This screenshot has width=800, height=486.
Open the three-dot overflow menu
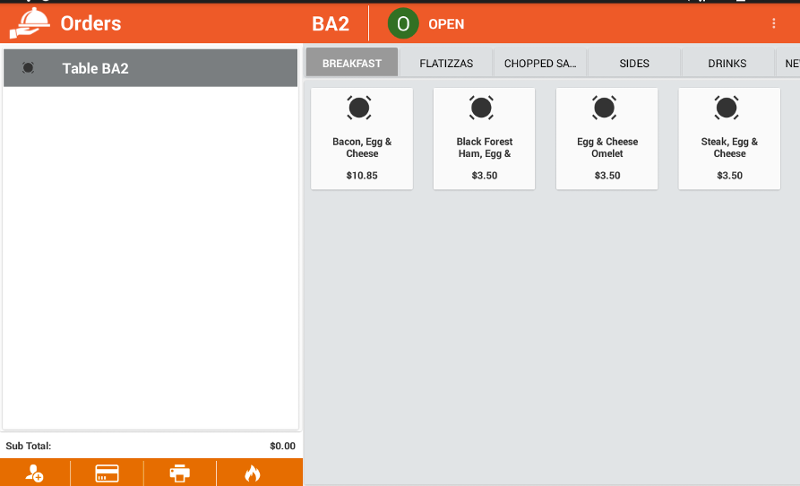(x=773, y=23)
